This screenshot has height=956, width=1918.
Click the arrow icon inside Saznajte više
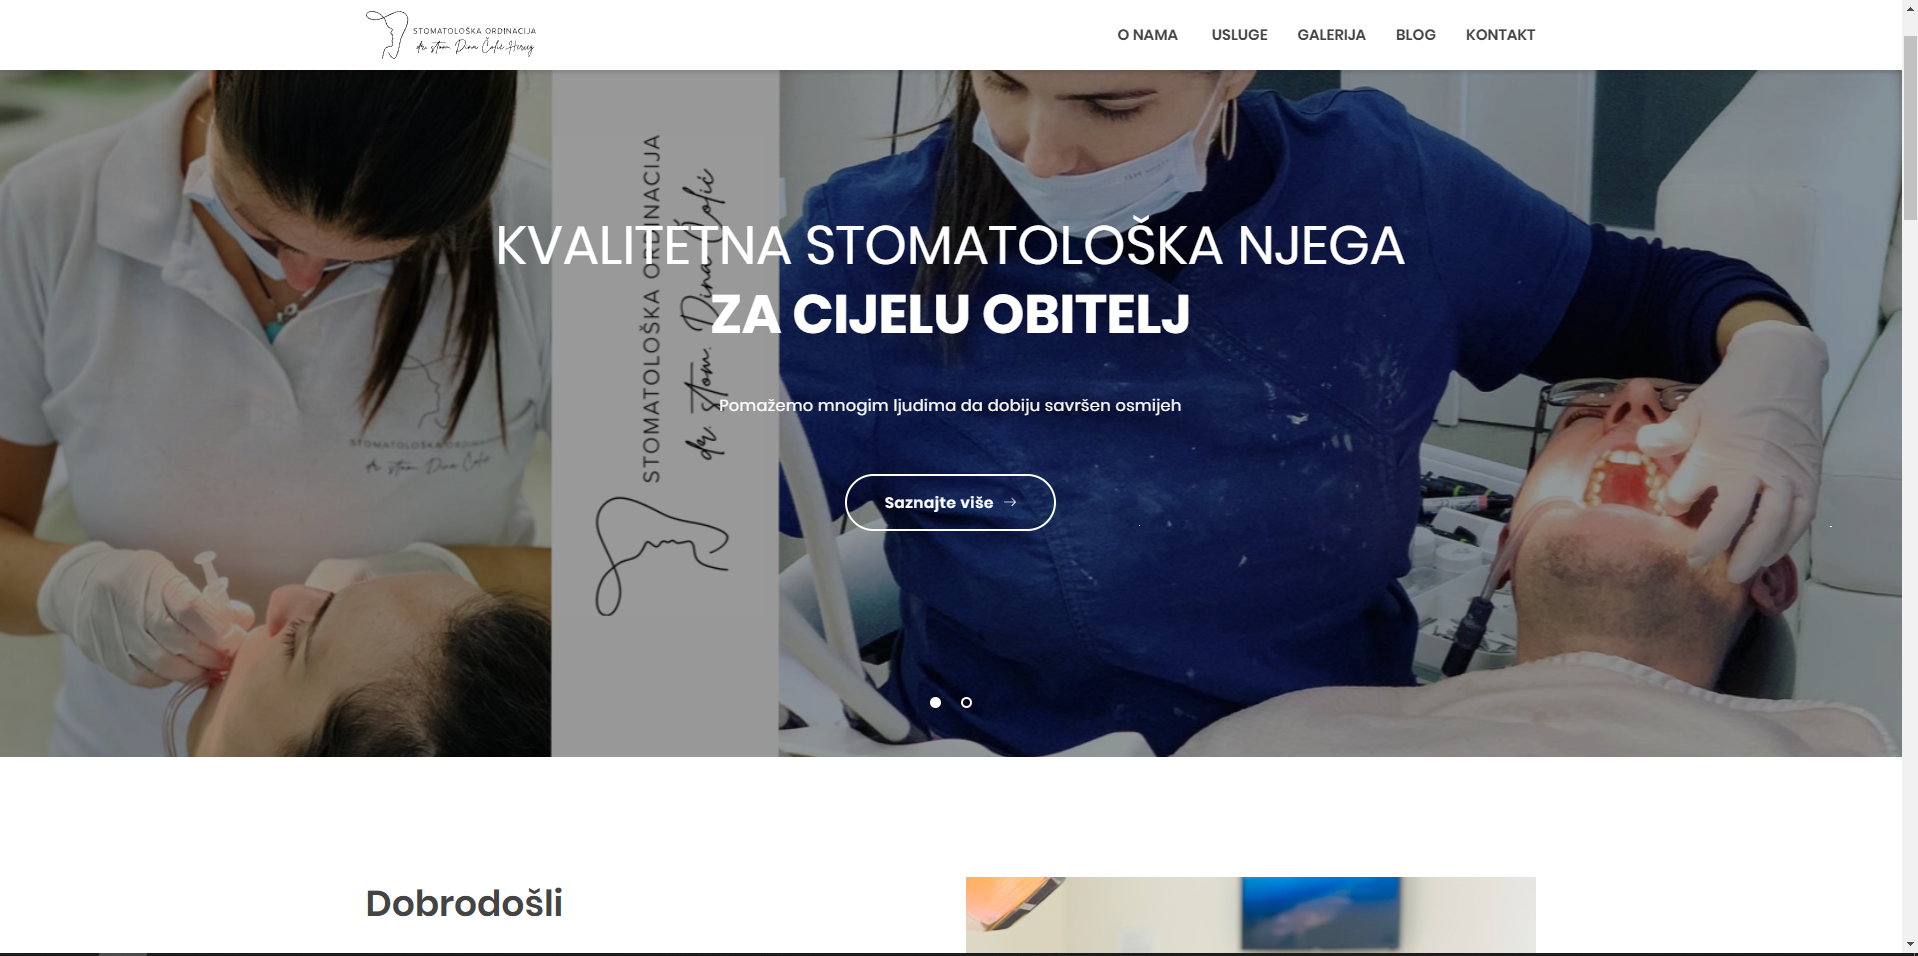[x=1010, y=502]
